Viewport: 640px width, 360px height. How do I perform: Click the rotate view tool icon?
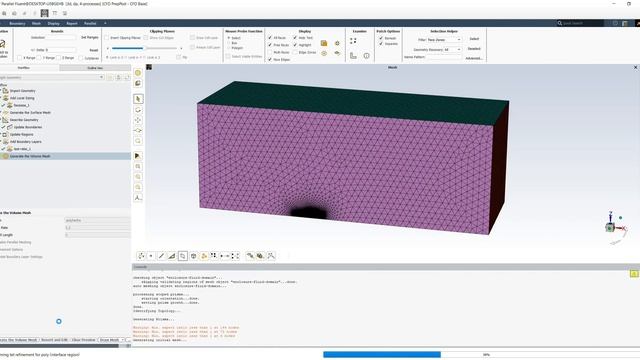point(138,110)
